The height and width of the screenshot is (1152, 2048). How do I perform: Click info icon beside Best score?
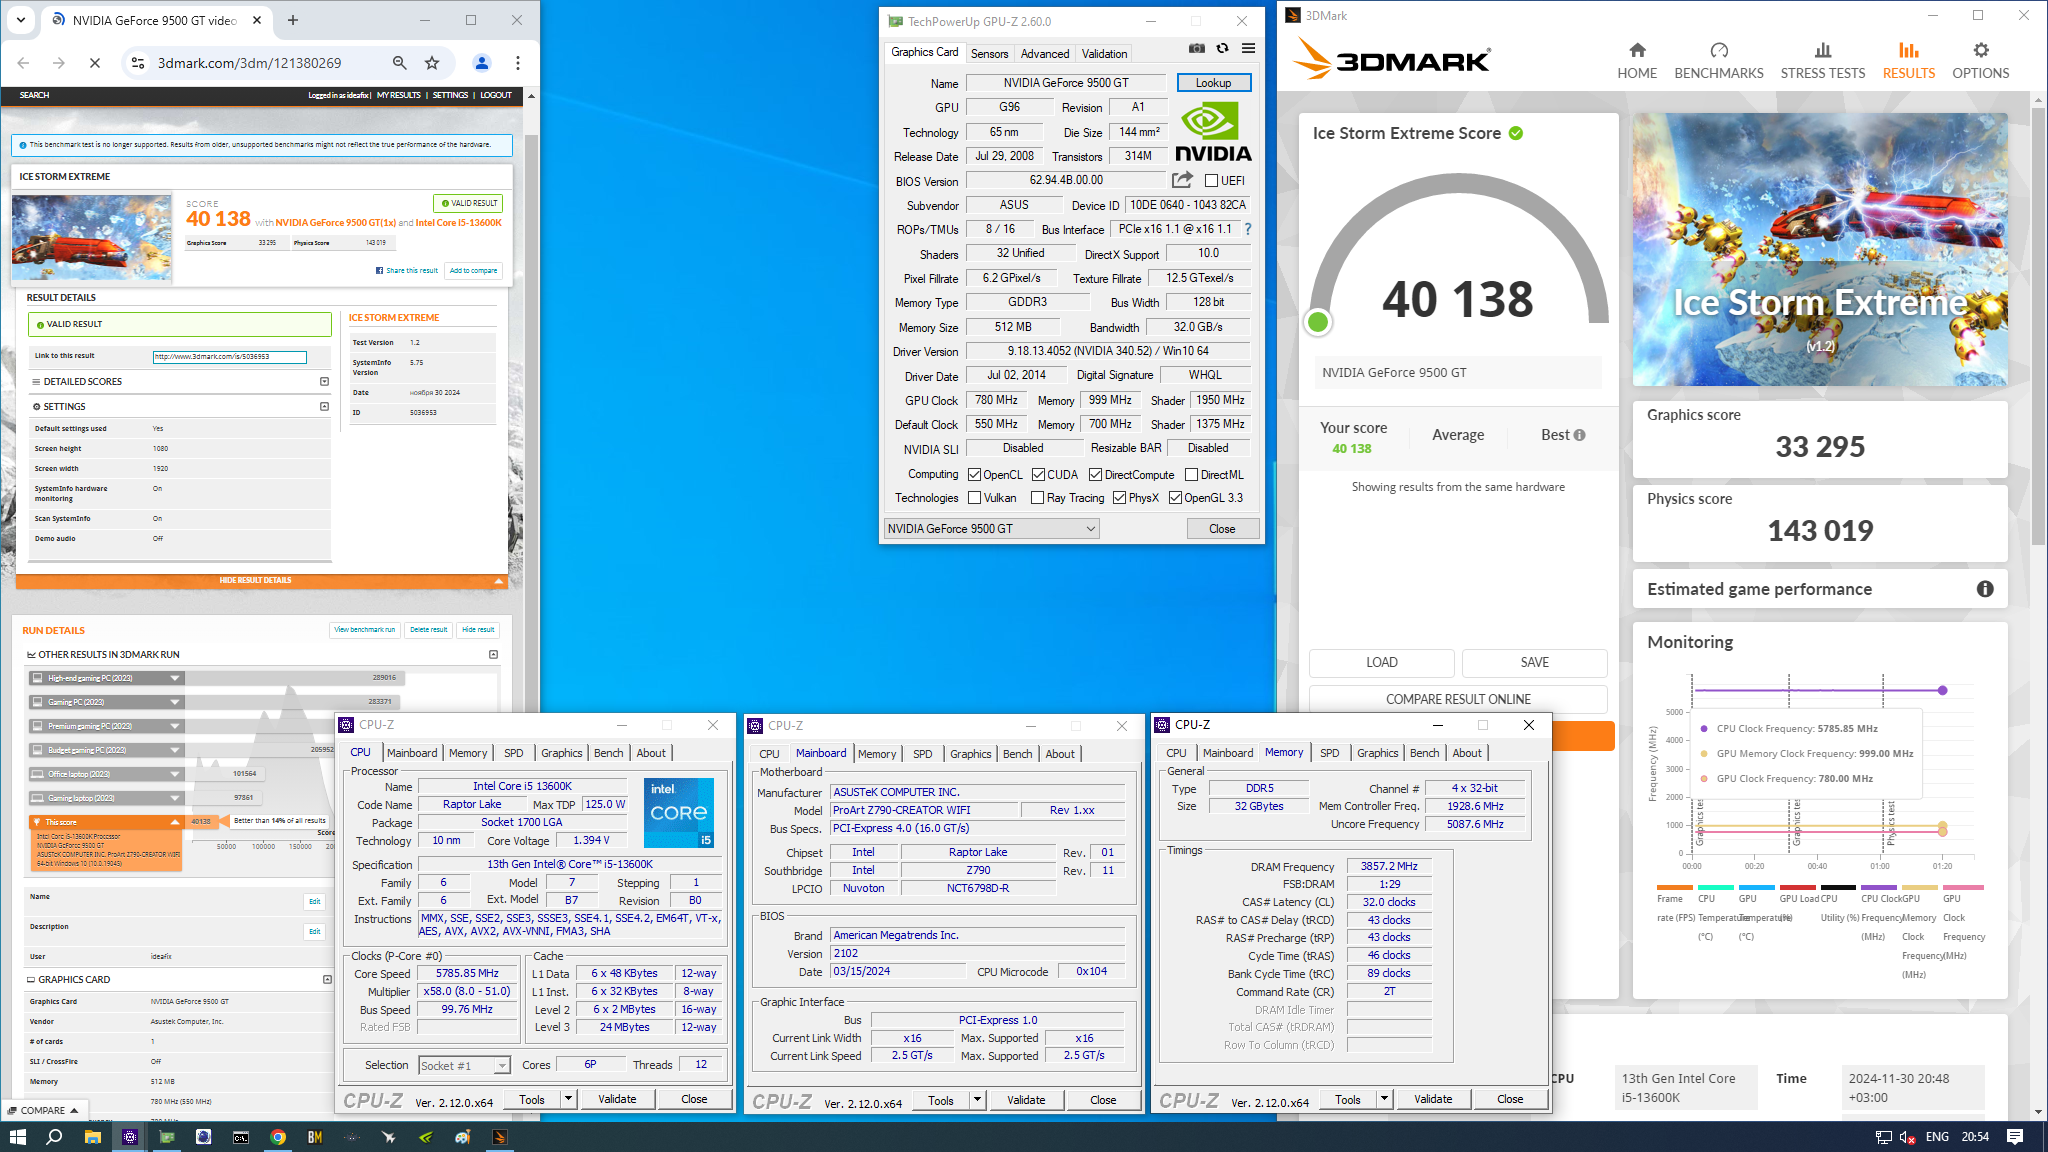[x=1580, y=435]
